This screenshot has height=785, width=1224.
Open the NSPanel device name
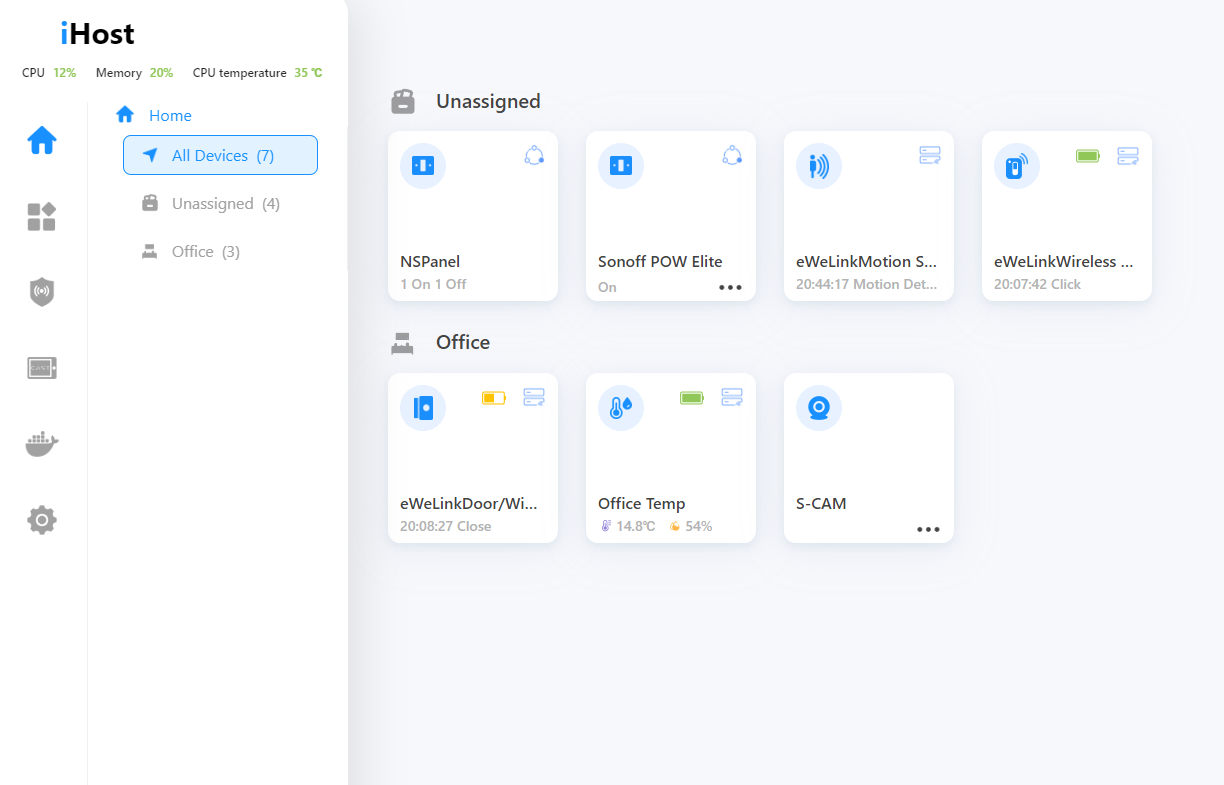(430, 261)
